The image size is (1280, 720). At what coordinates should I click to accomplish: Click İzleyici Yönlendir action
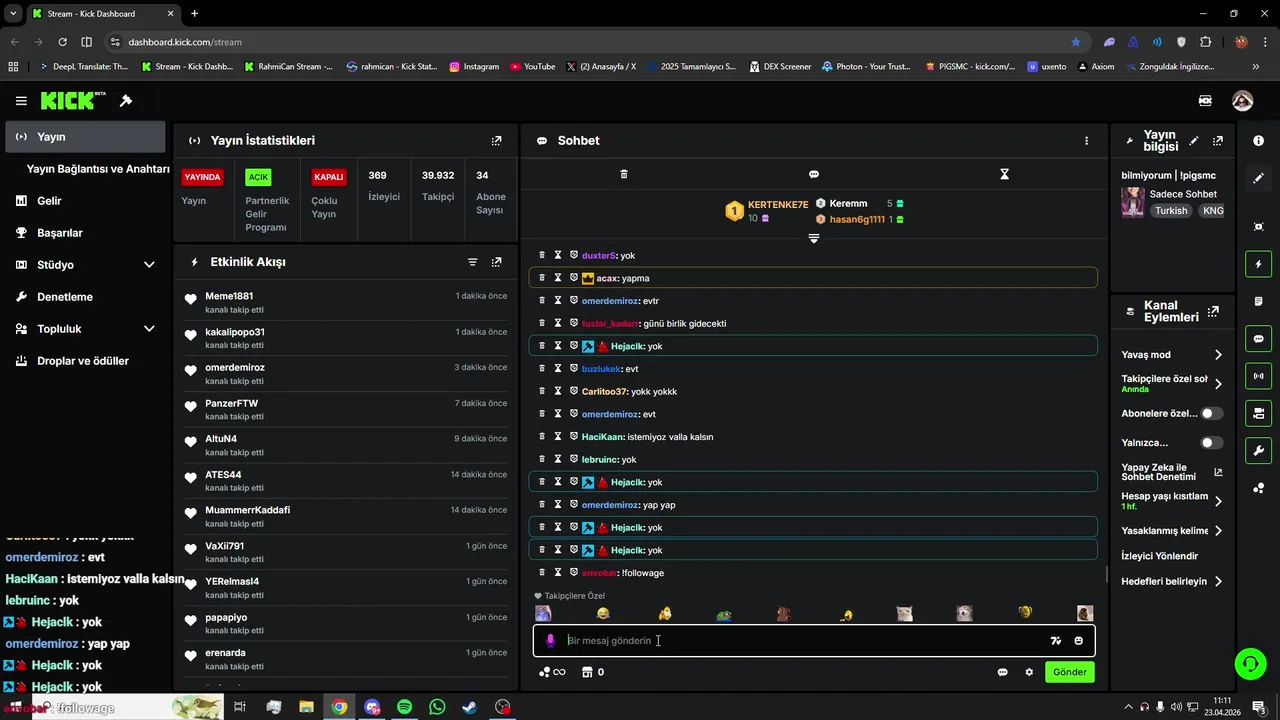(x=1159, y=556)
